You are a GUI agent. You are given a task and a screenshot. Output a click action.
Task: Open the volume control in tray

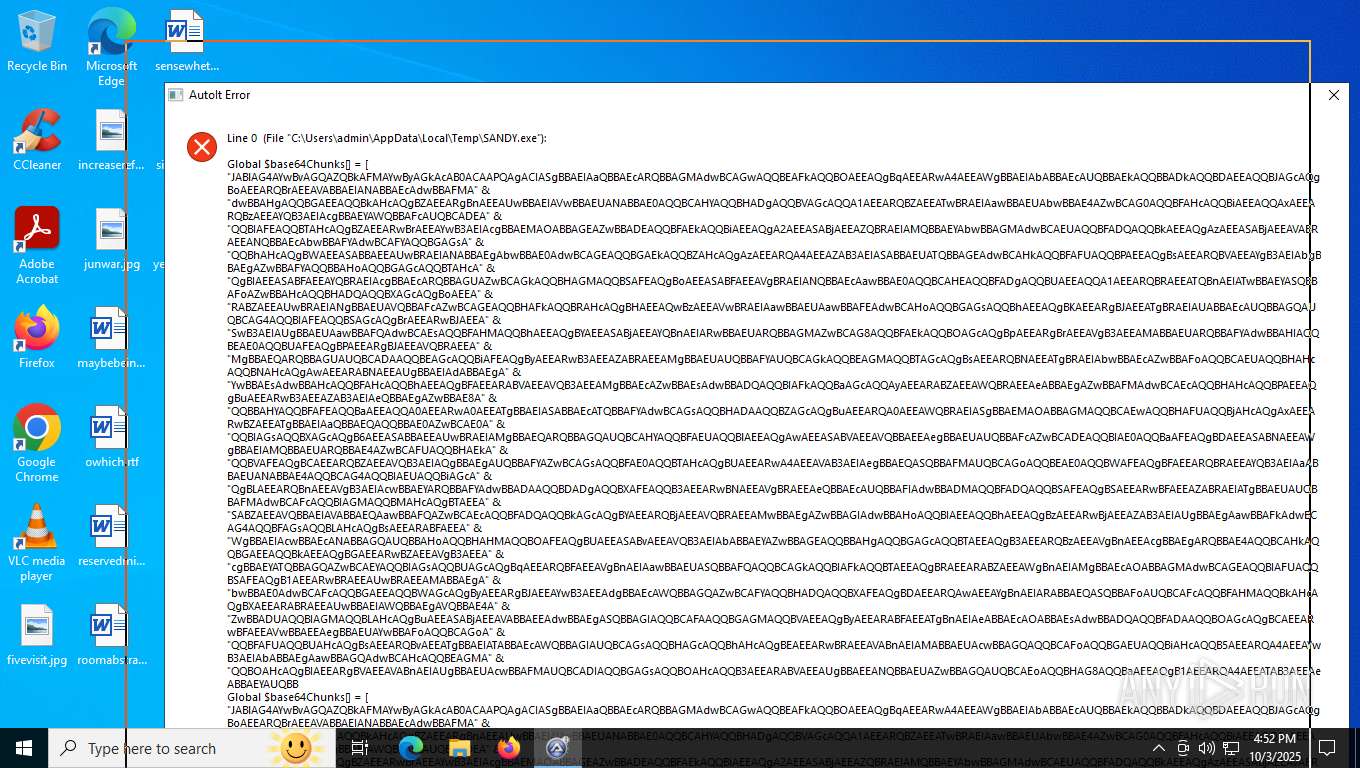click(1206, 748)
